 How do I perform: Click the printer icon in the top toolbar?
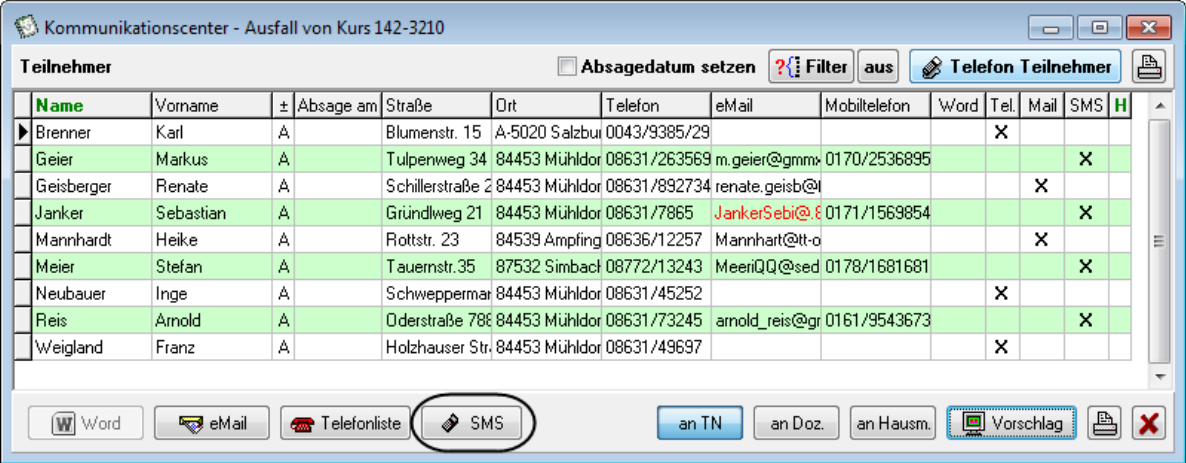pyautogui.click(x=1147, y=67)
